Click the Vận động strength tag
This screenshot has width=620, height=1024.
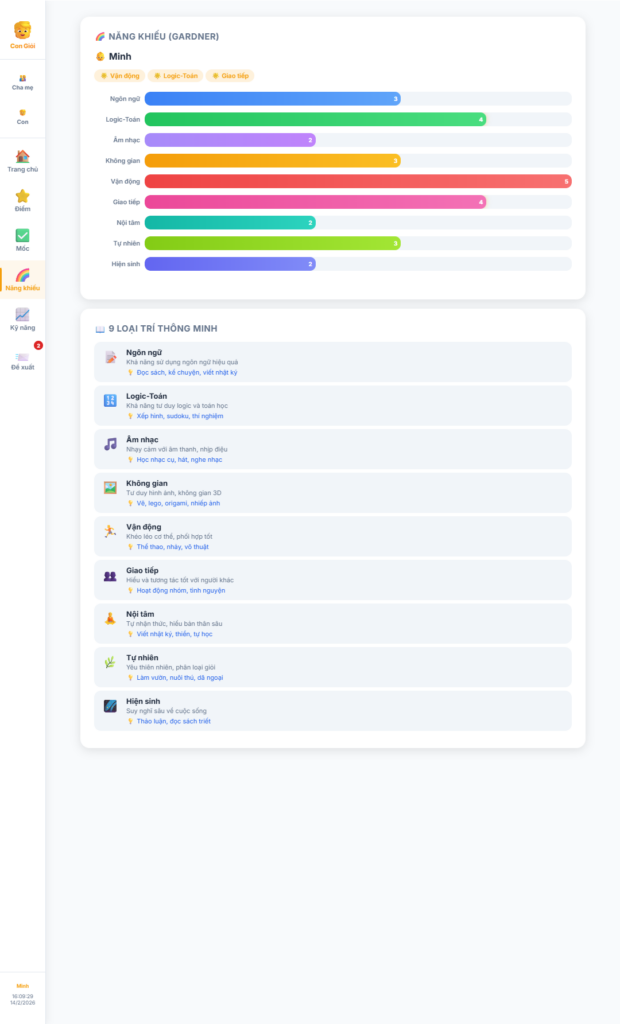[x=119, y=76]
